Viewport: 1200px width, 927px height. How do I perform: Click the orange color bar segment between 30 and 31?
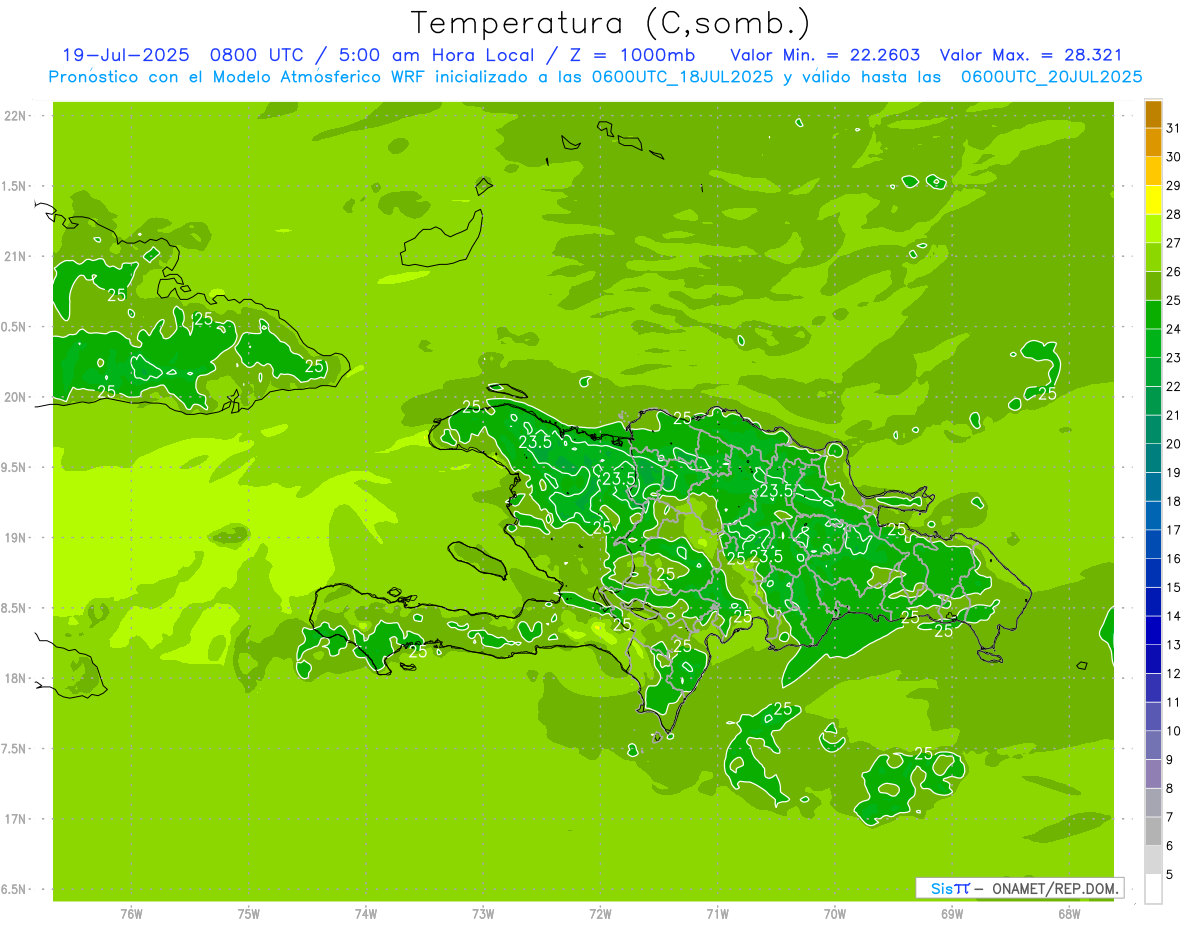pos(1153,142)
